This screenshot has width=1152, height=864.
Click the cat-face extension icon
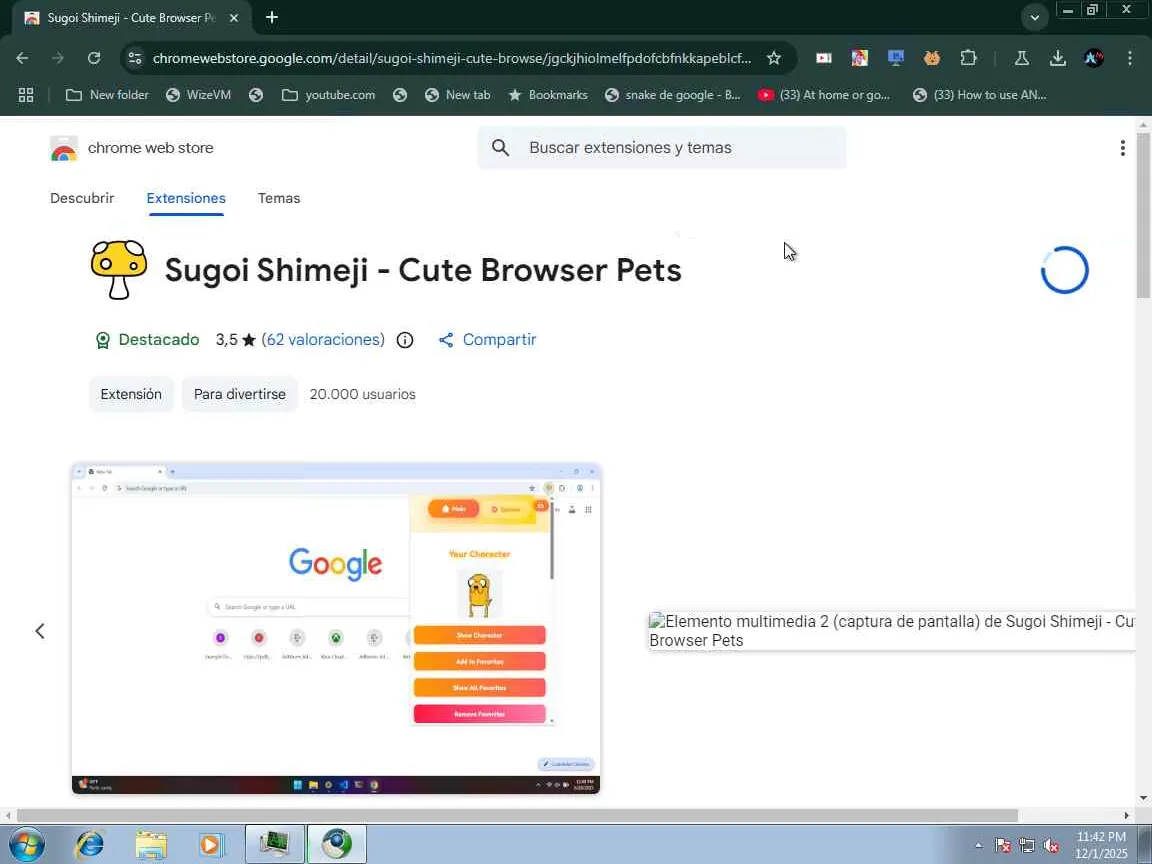point(932,58)
